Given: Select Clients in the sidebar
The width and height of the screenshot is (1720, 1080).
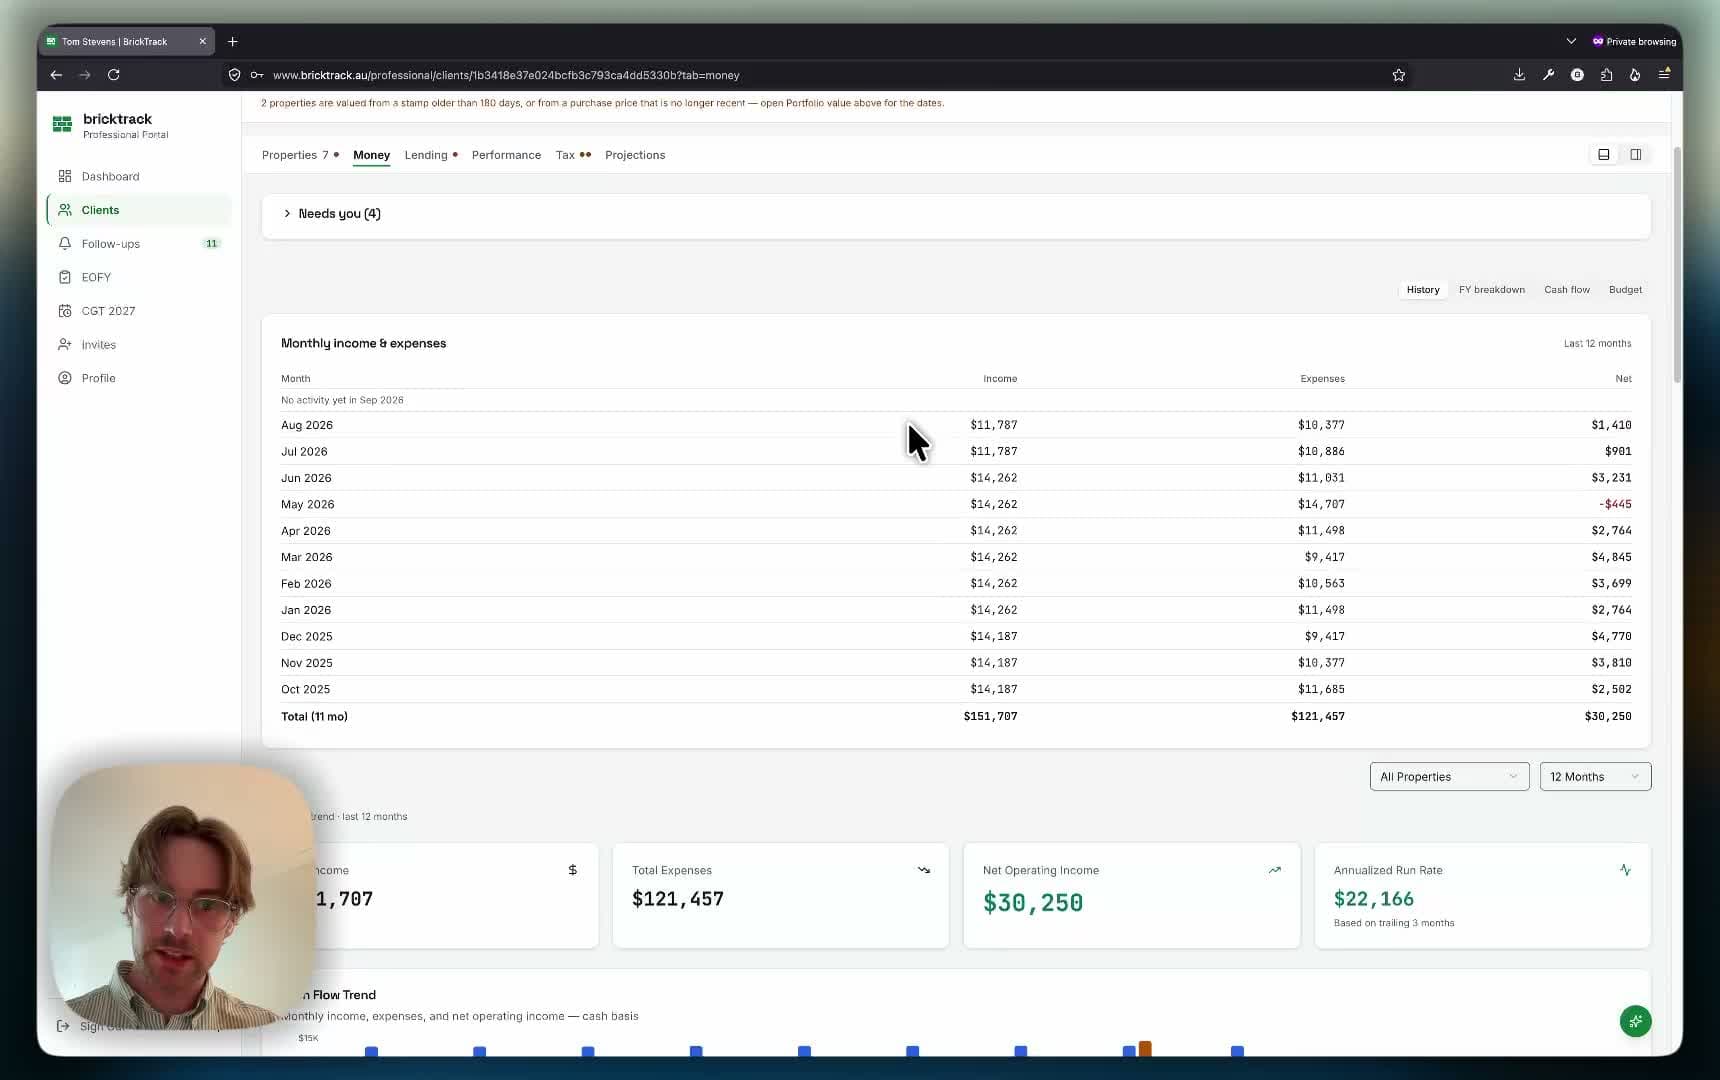Looking at the screenshot, I should coord(139,210).
